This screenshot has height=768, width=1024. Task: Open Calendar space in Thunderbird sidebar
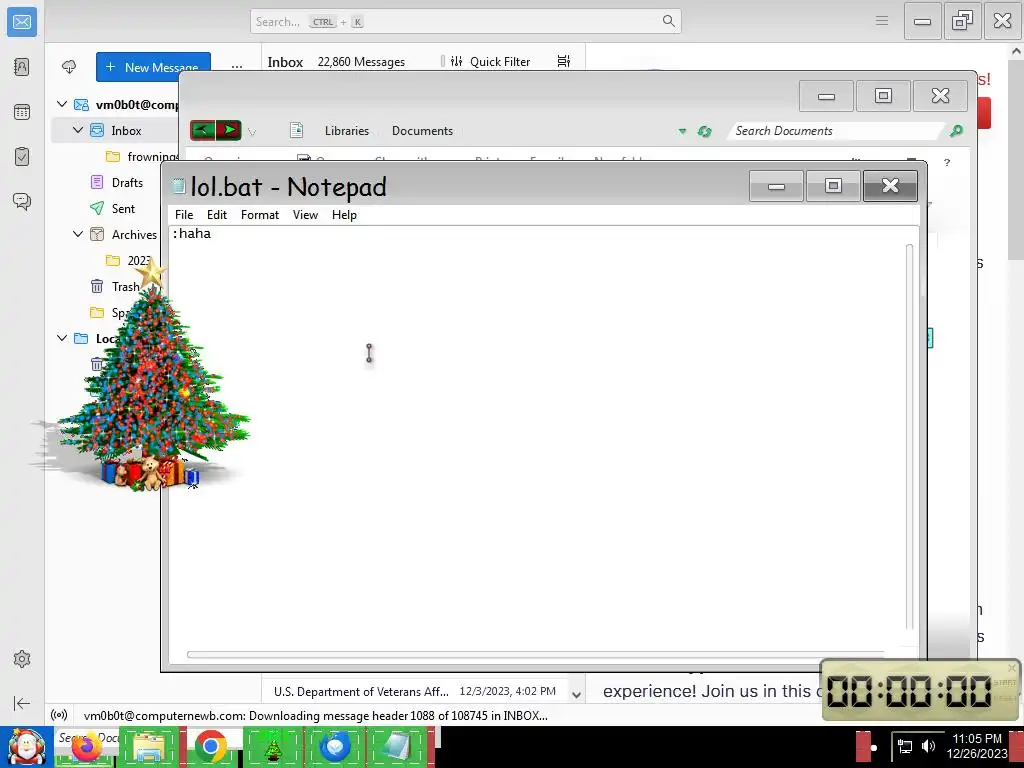click(22, 112)
